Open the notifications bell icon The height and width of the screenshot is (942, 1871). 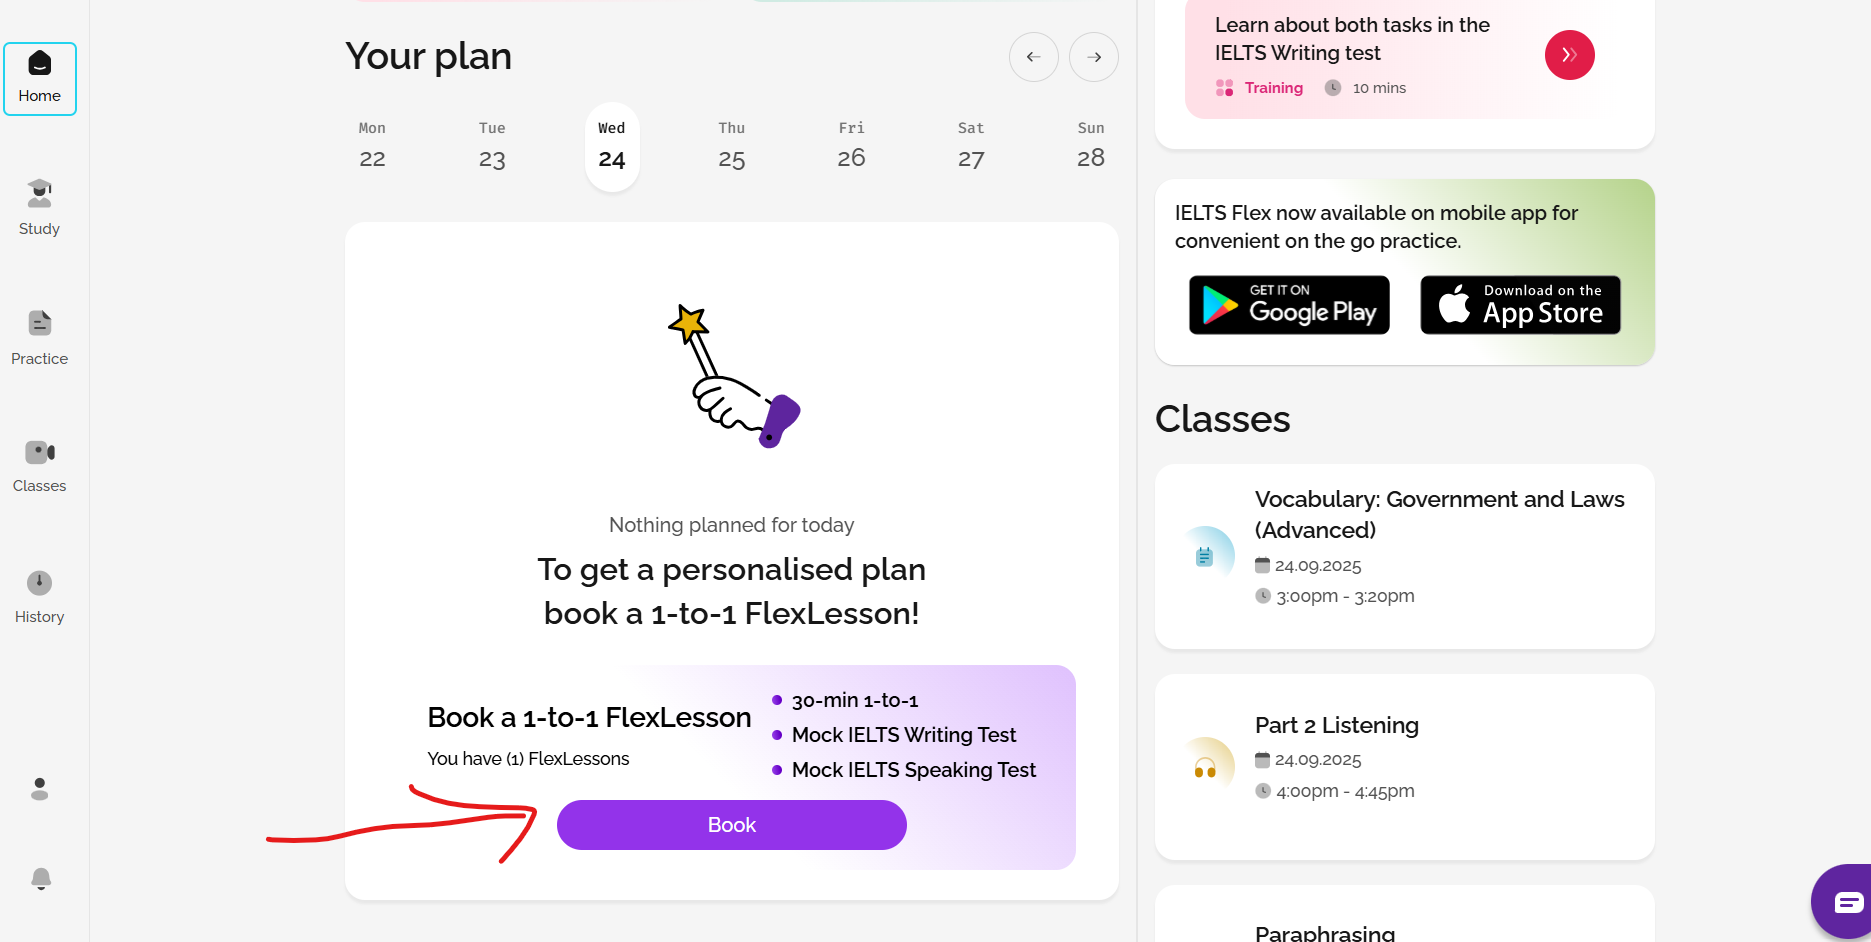[x=41, y=879]
